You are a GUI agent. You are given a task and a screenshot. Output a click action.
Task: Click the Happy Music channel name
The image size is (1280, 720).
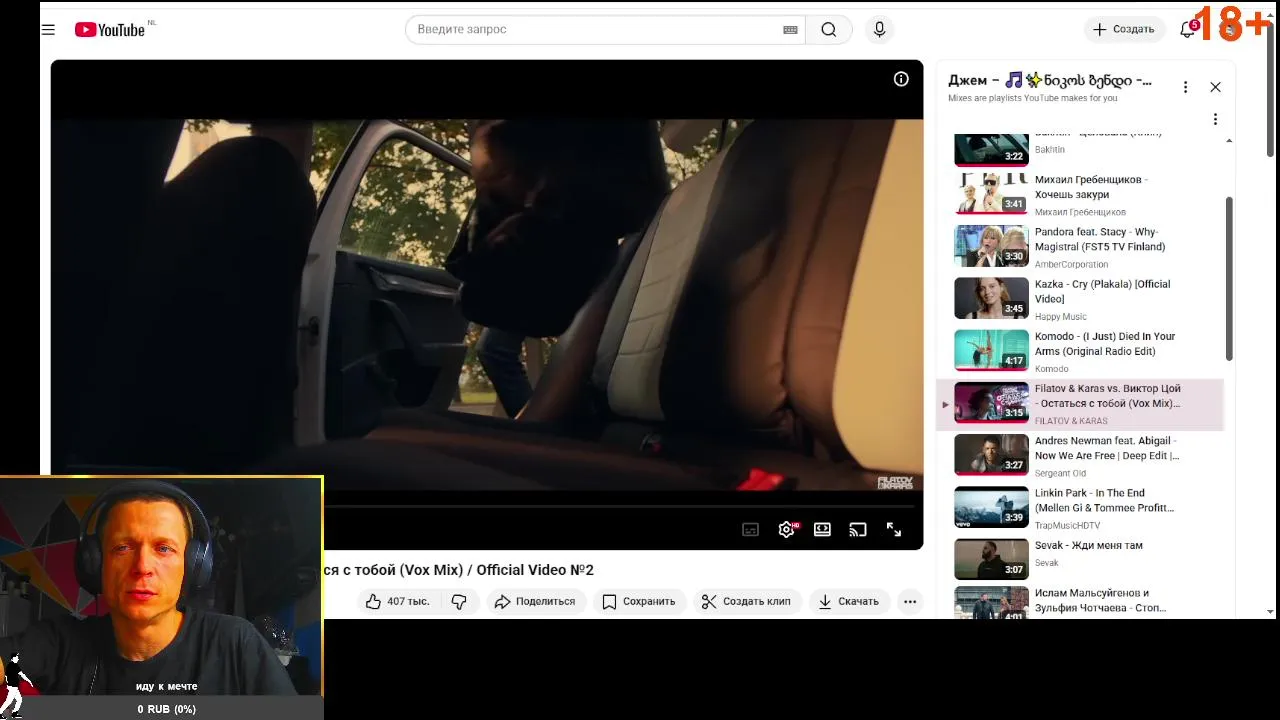(x=1060, y=317)
